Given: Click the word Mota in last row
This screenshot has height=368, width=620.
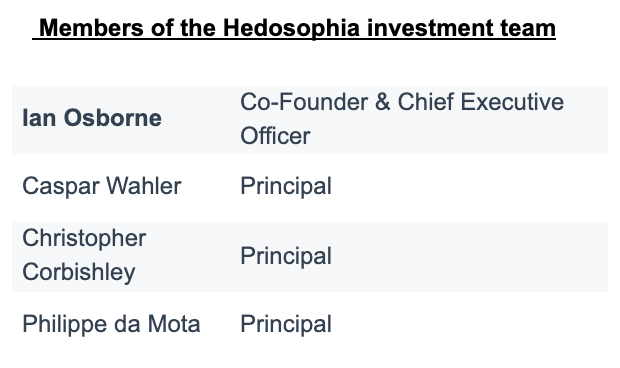Looking at the screenshot, I should pos(174,324).
